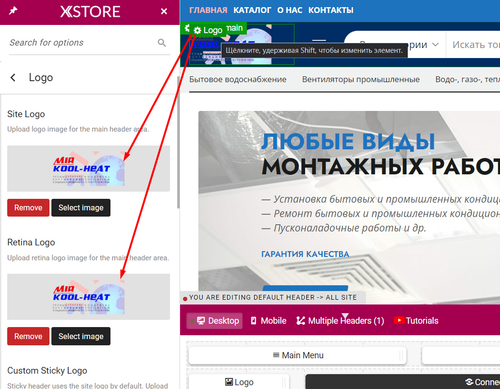The width and height of the screenshot is (500, 389).
Task: Close the XStore options panel
Action: click(164, 11)
